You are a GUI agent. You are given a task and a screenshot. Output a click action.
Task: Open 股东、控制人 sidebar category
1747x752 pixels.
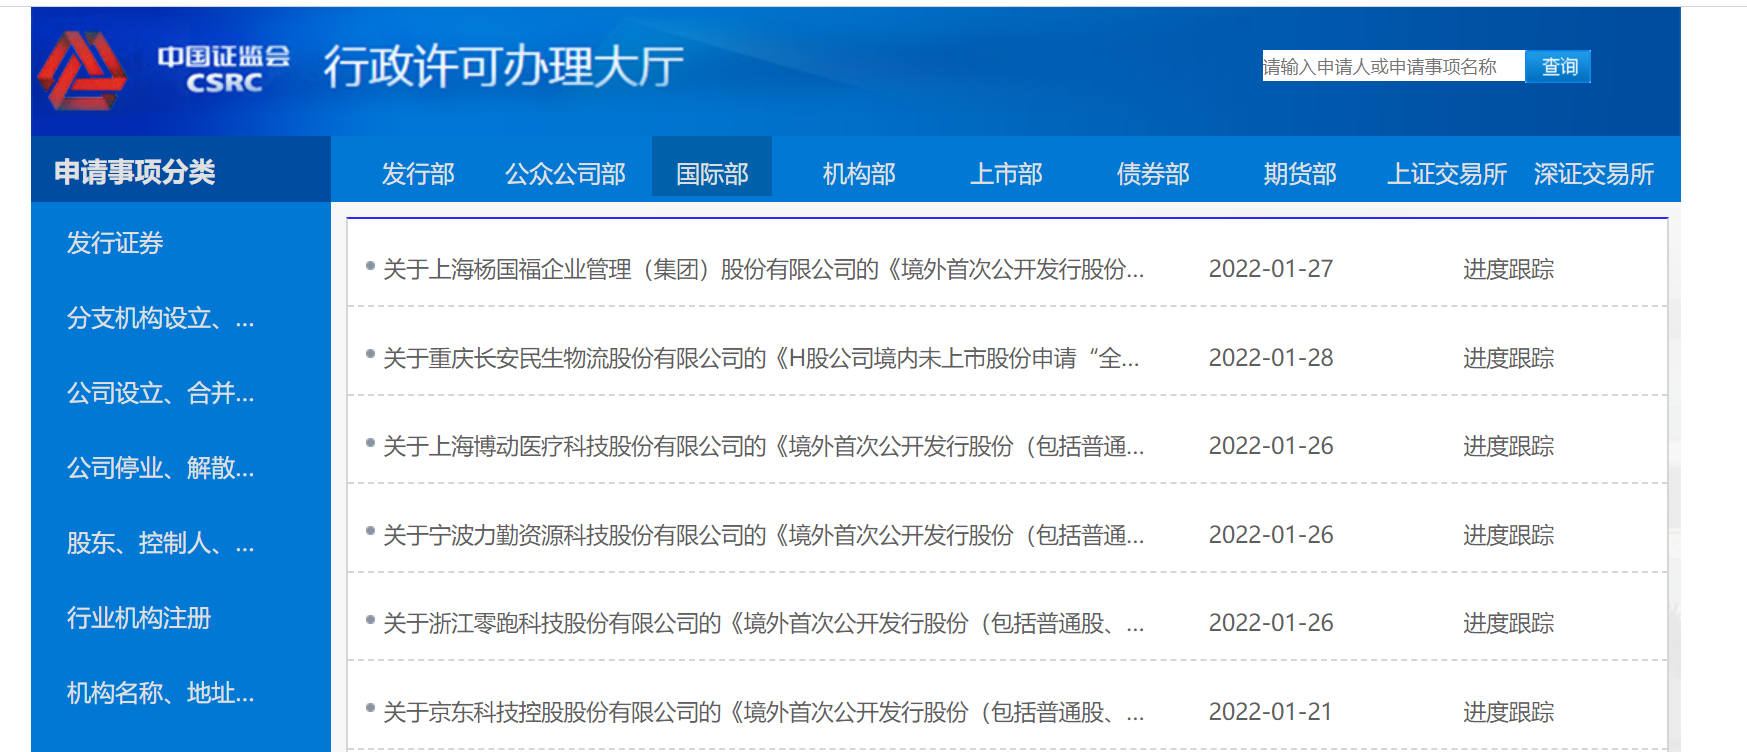click(x=160, y=543)
